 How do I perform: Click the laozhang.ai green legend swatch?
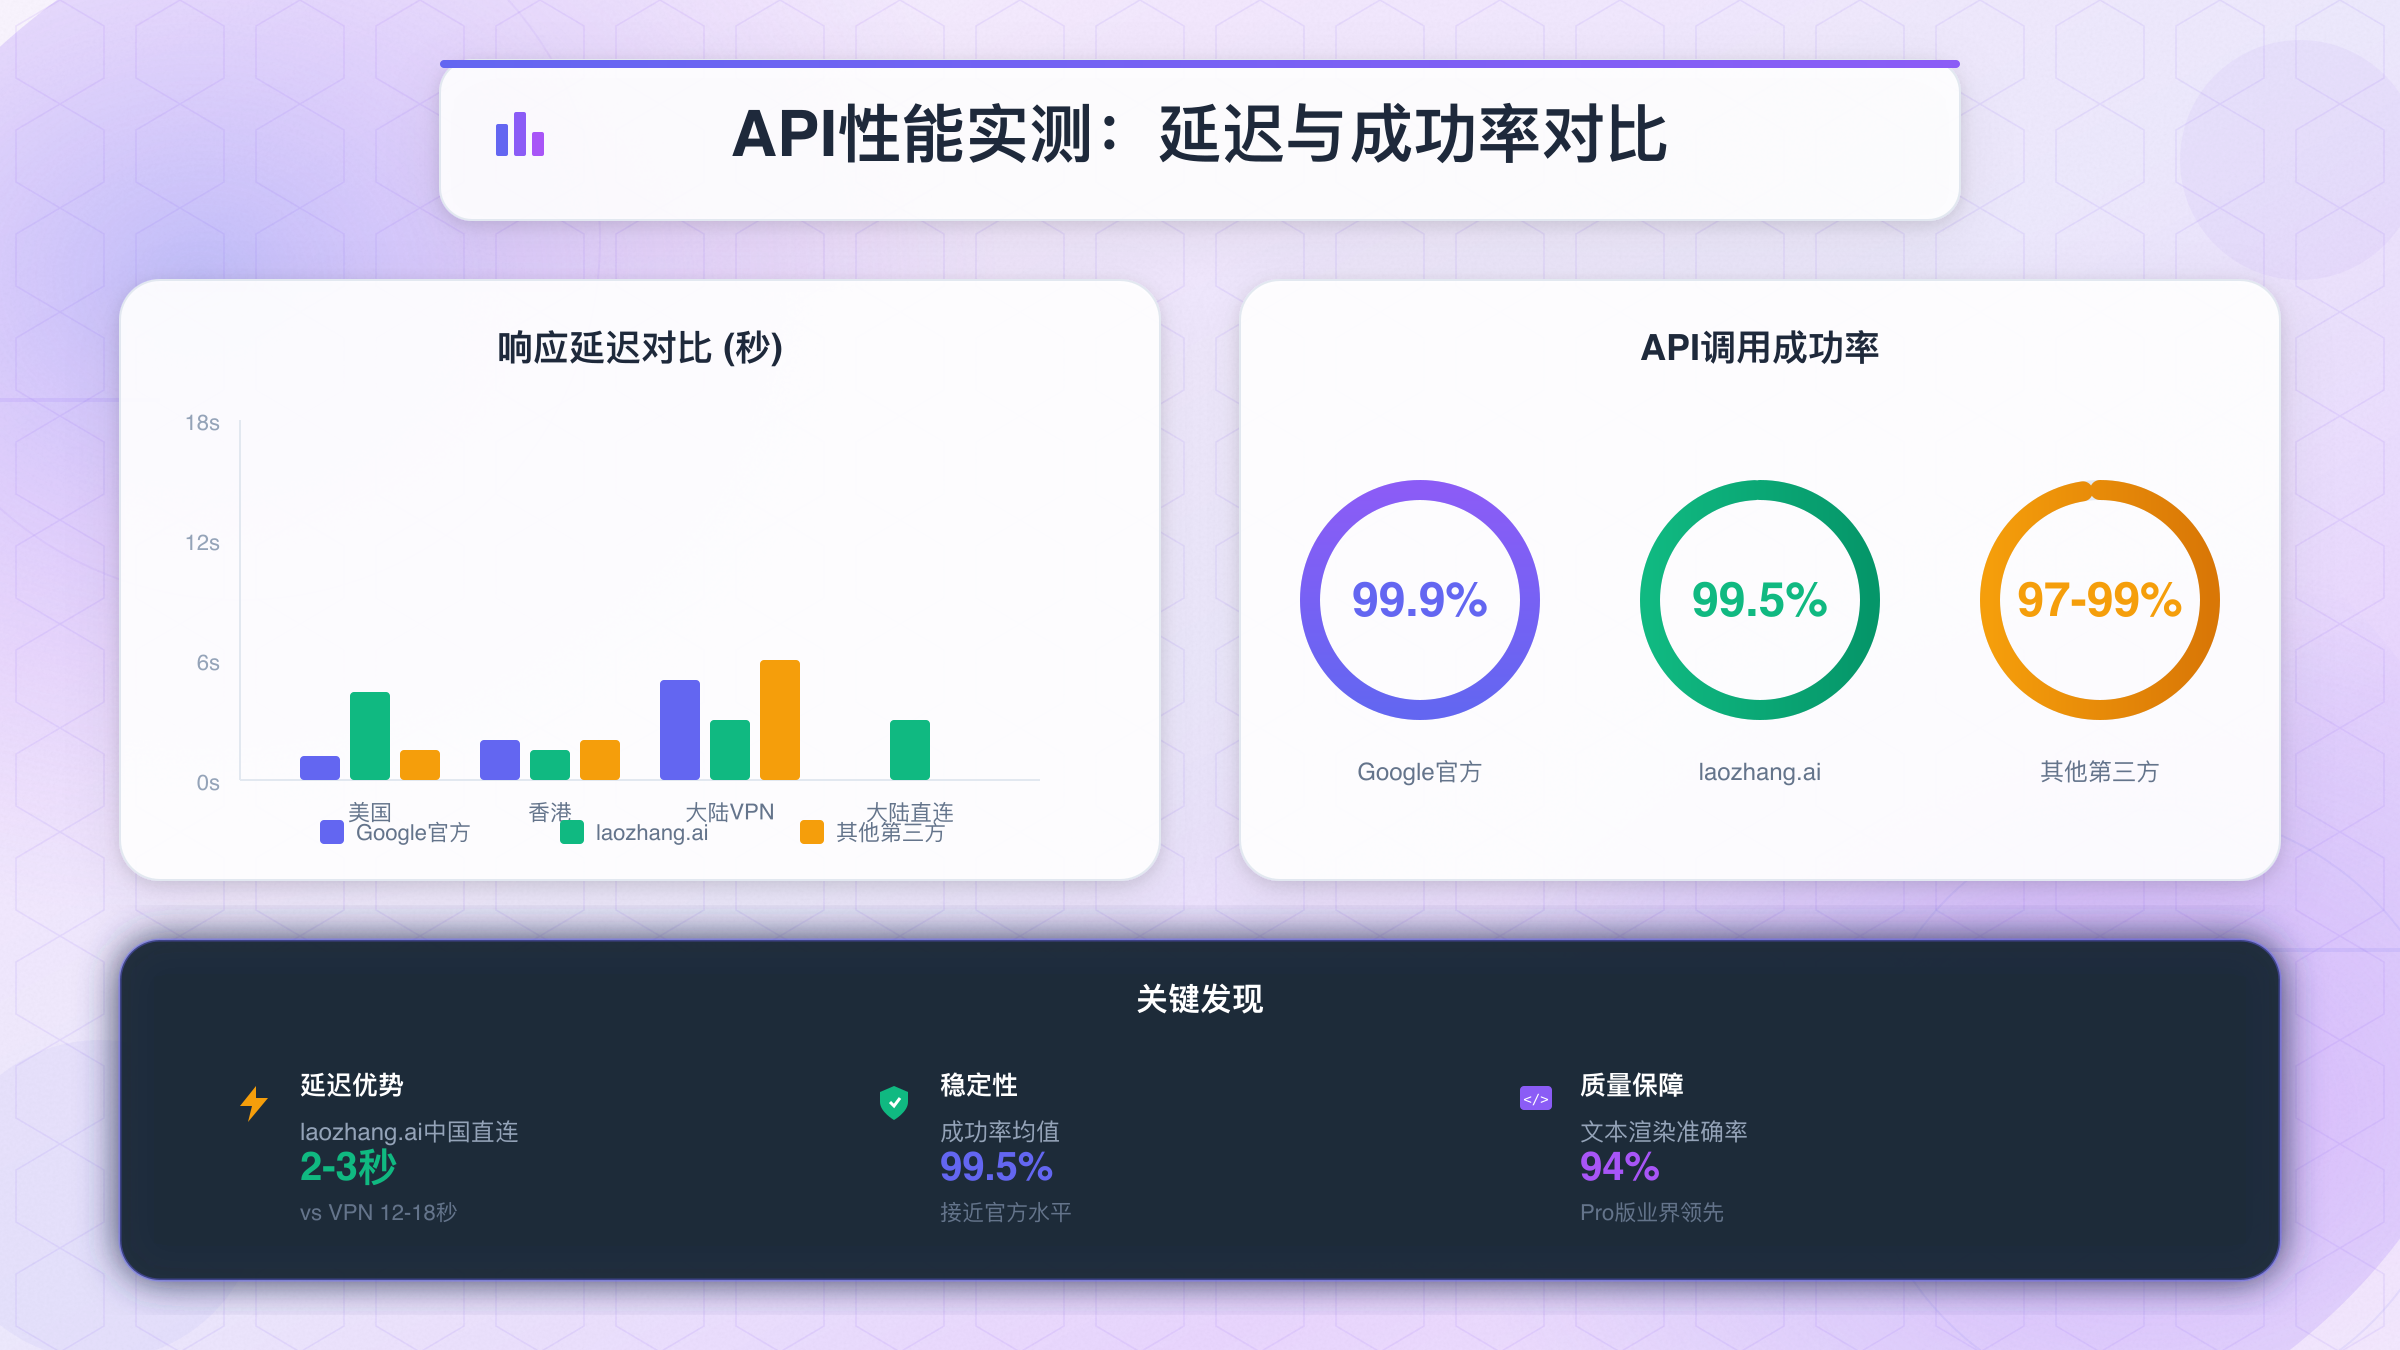(x=571, y=832)
